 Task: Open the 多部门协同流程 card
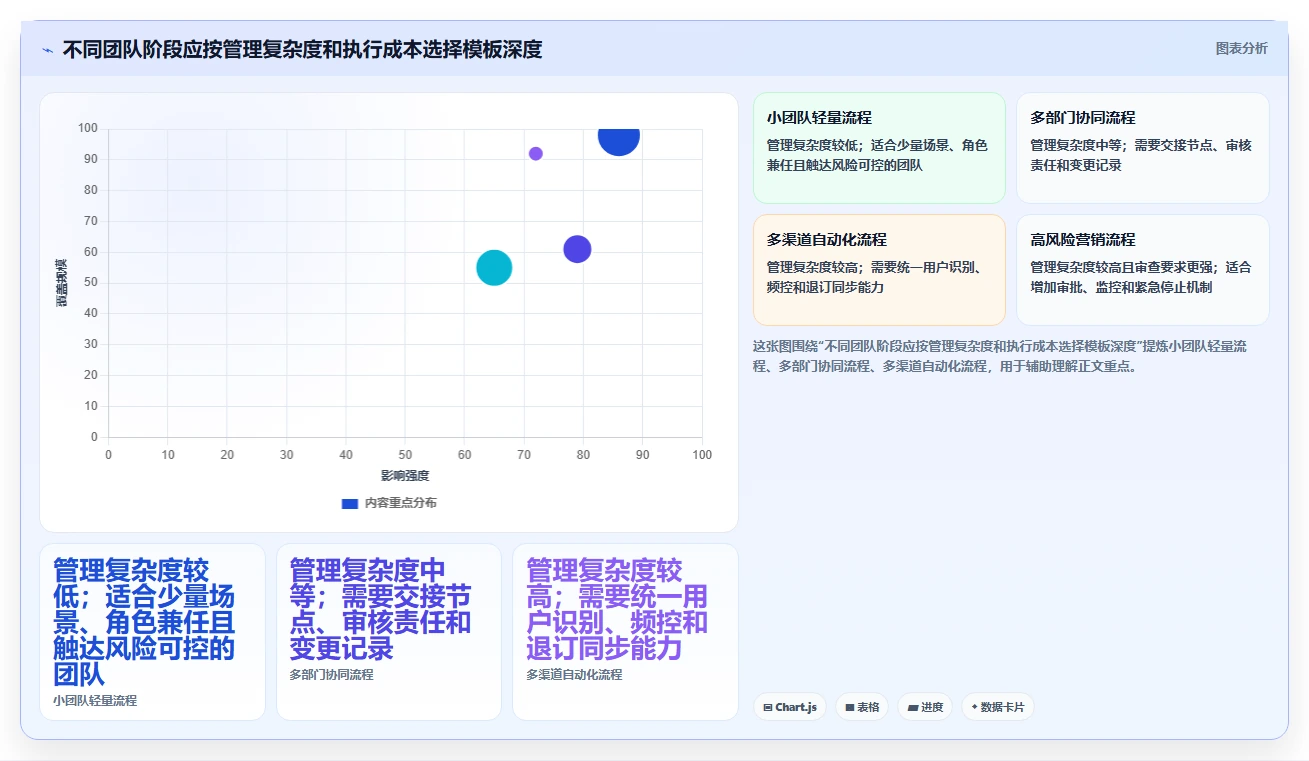pyautogui.click(x=1143, y=148)
